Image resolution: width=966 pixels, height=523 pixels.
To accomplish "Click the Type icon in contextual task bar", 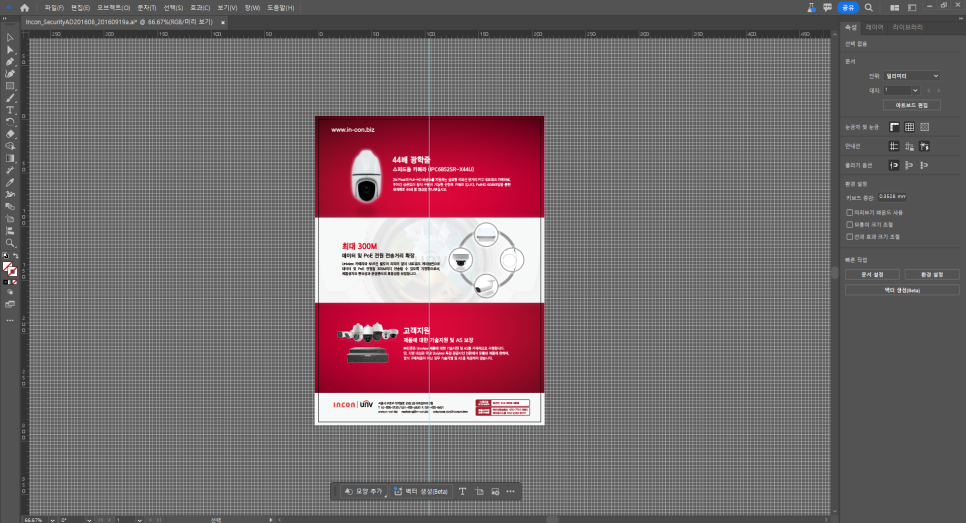I will (x=462, y=491).
